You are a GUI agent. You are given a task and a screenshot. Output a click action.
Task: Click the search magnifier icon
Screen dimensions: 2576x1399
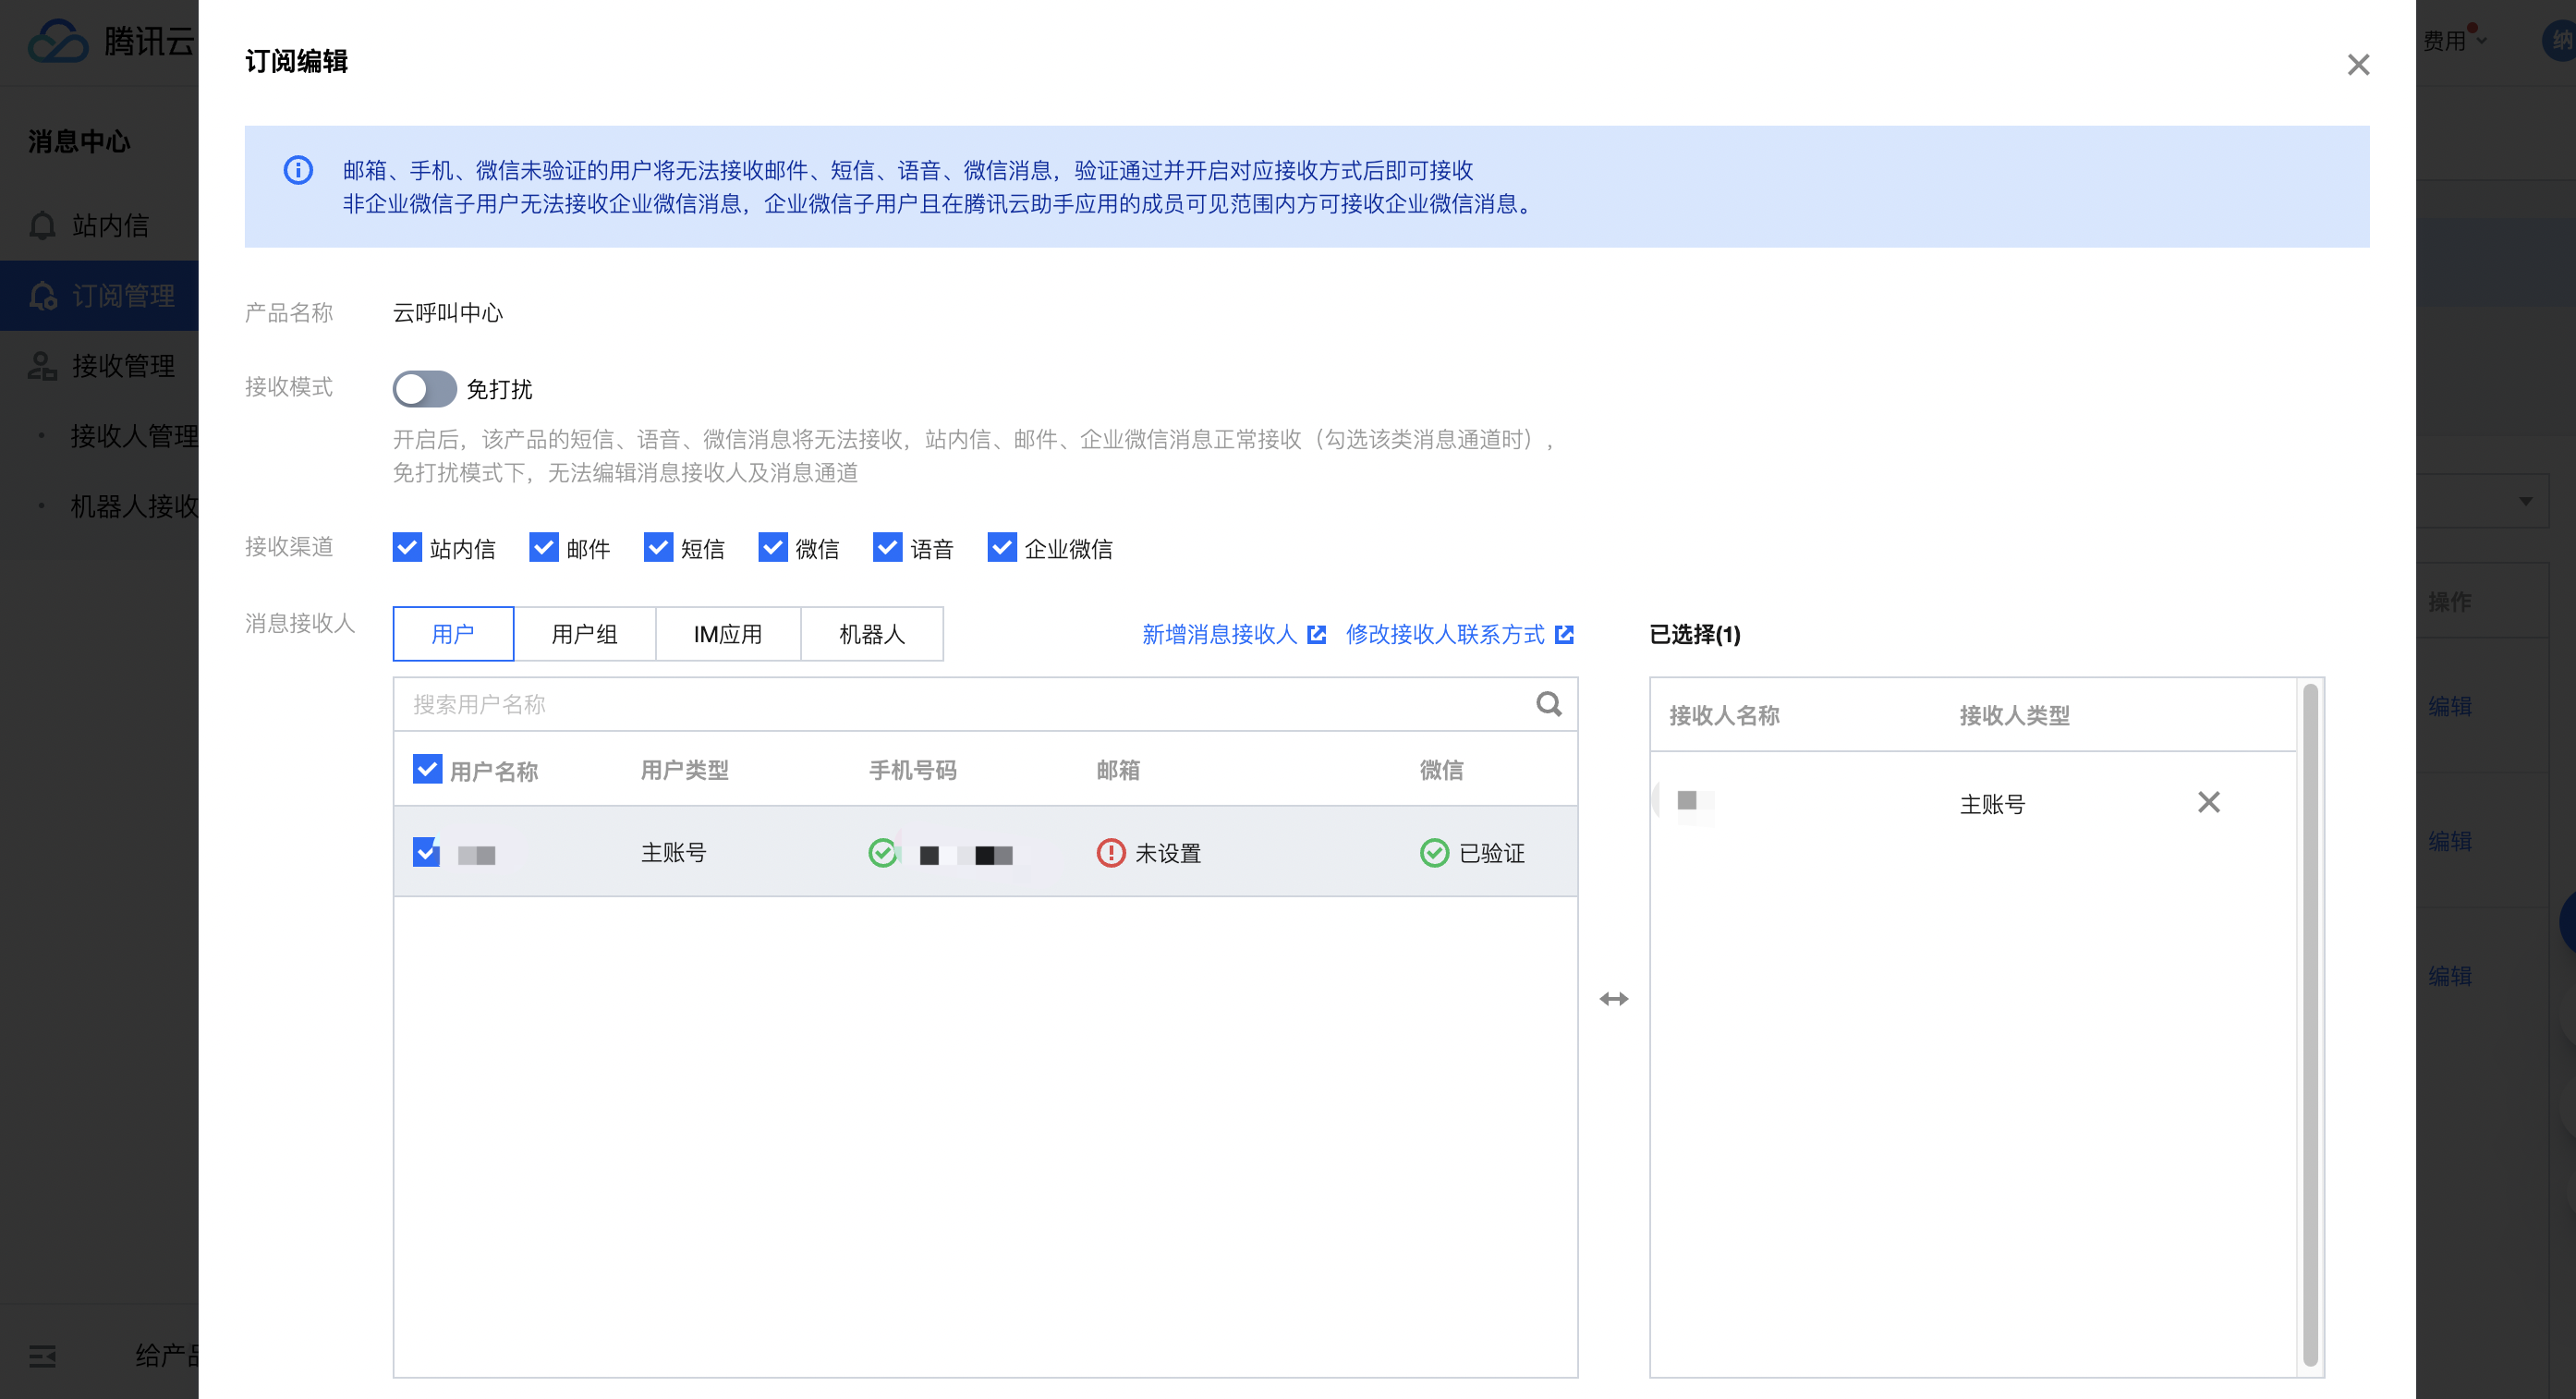coord(1548,704)
